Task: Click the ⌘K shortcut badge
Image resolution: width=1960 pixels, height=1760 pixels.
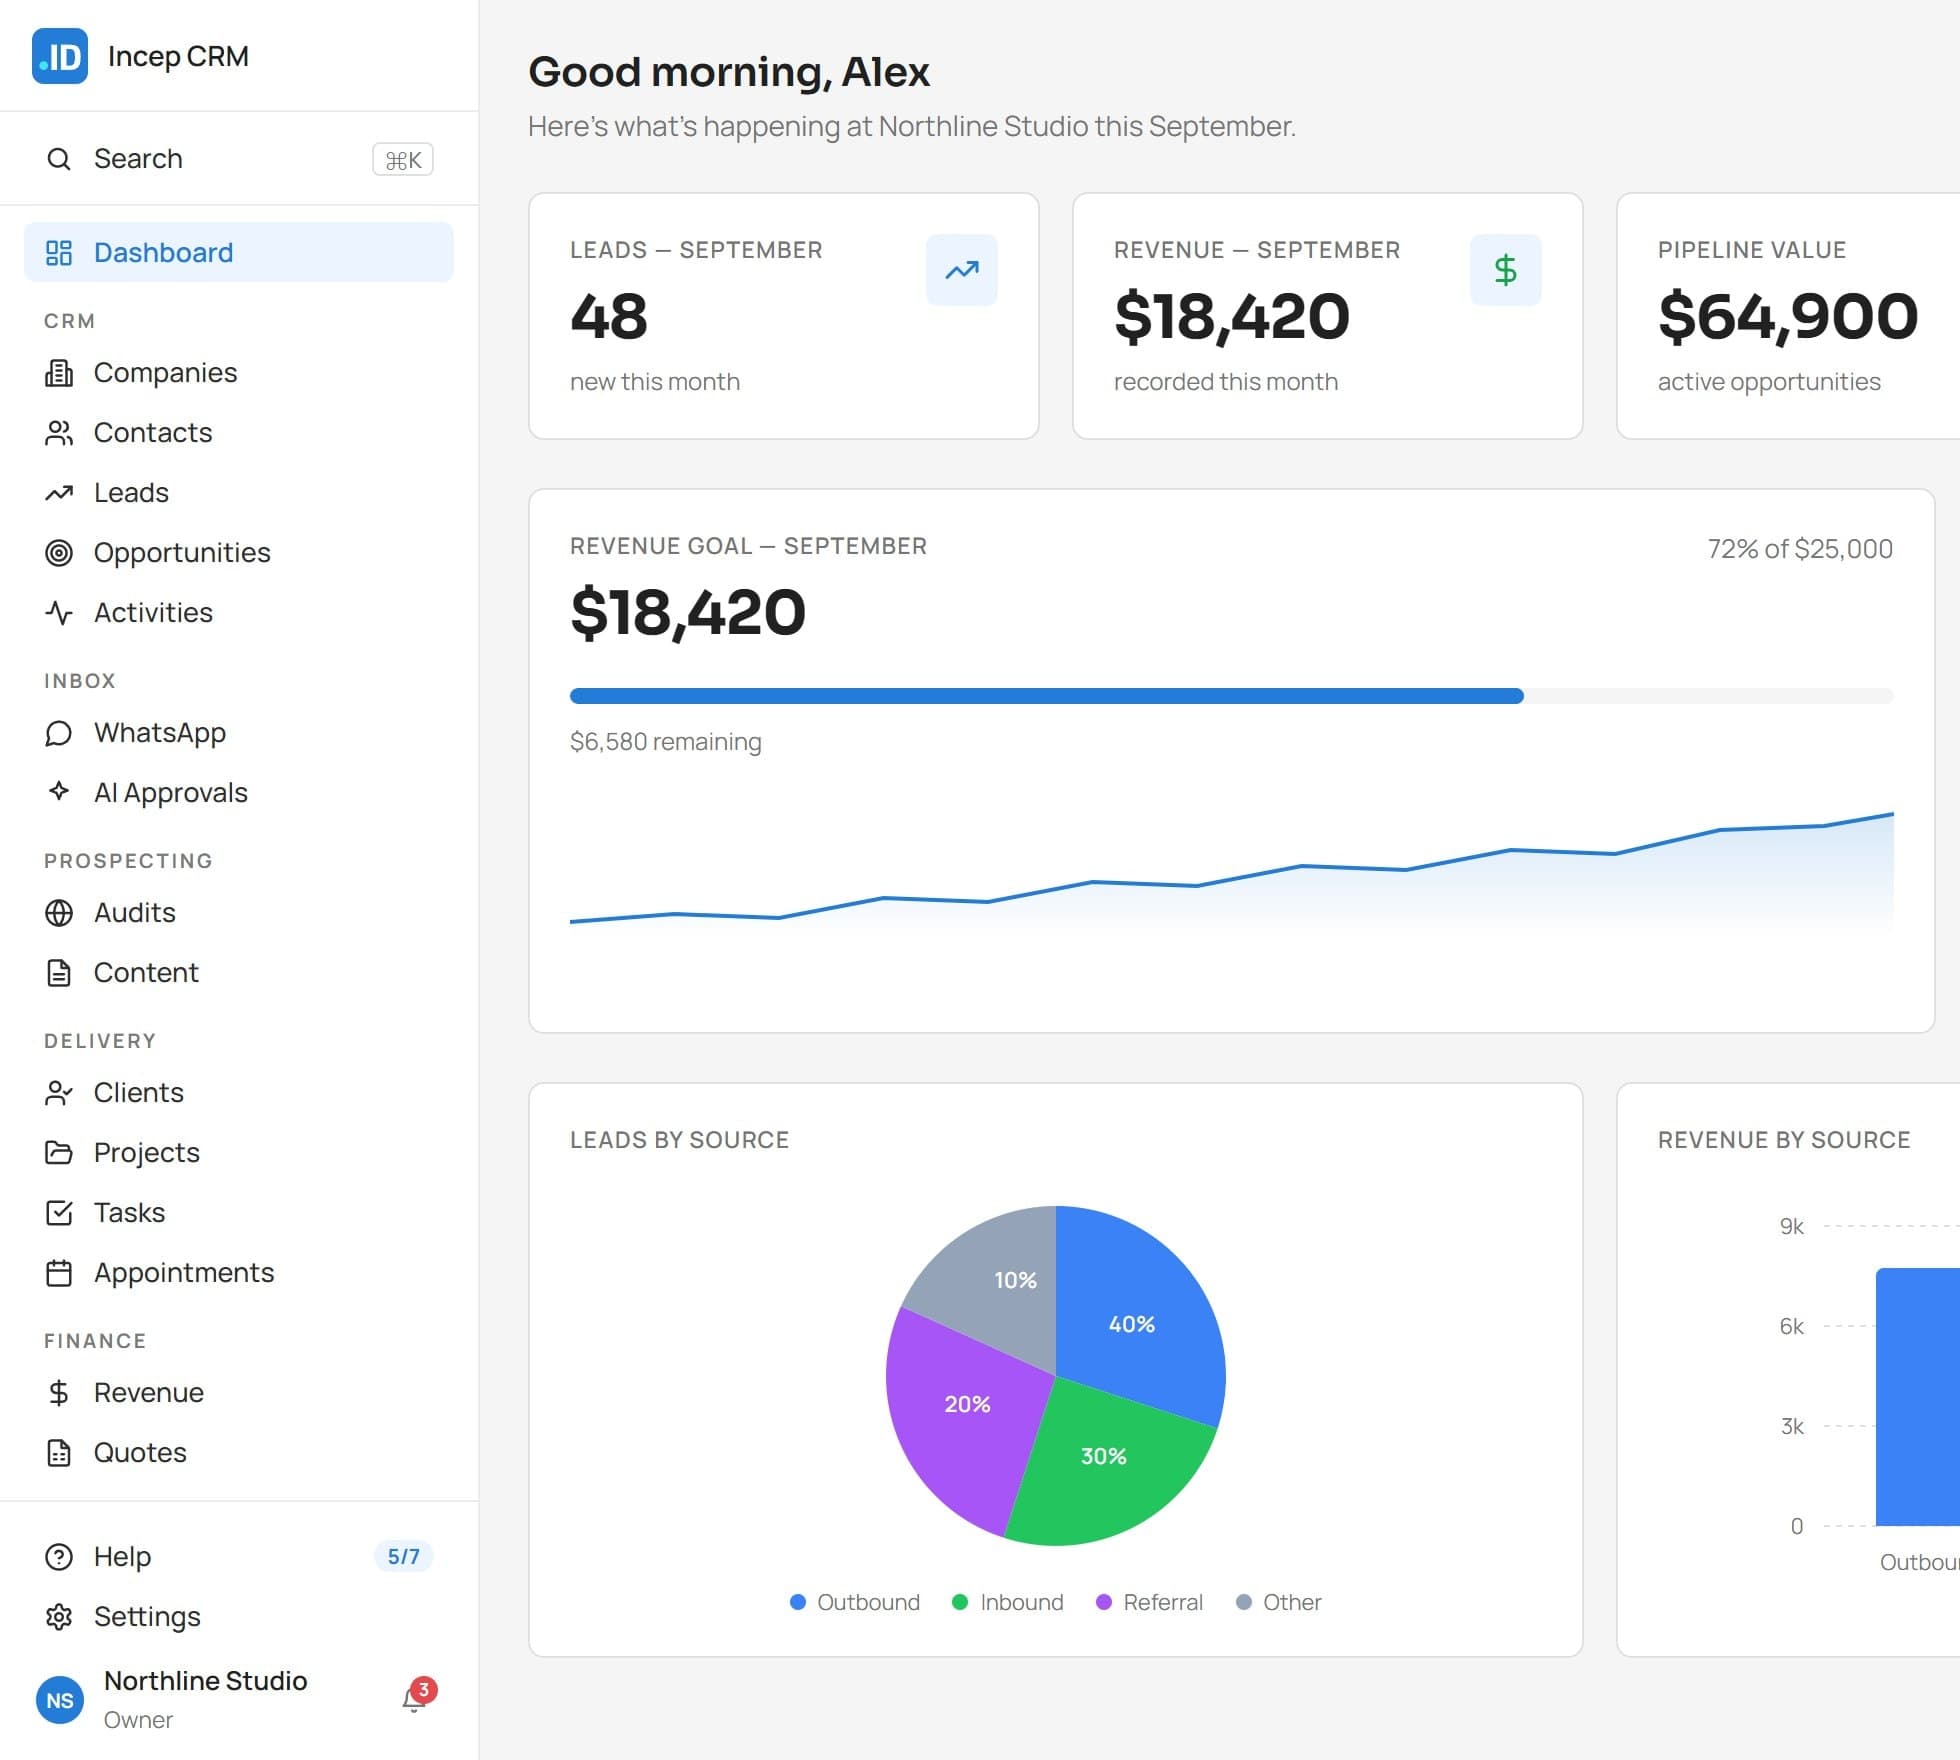Action: tap(403, 160)
